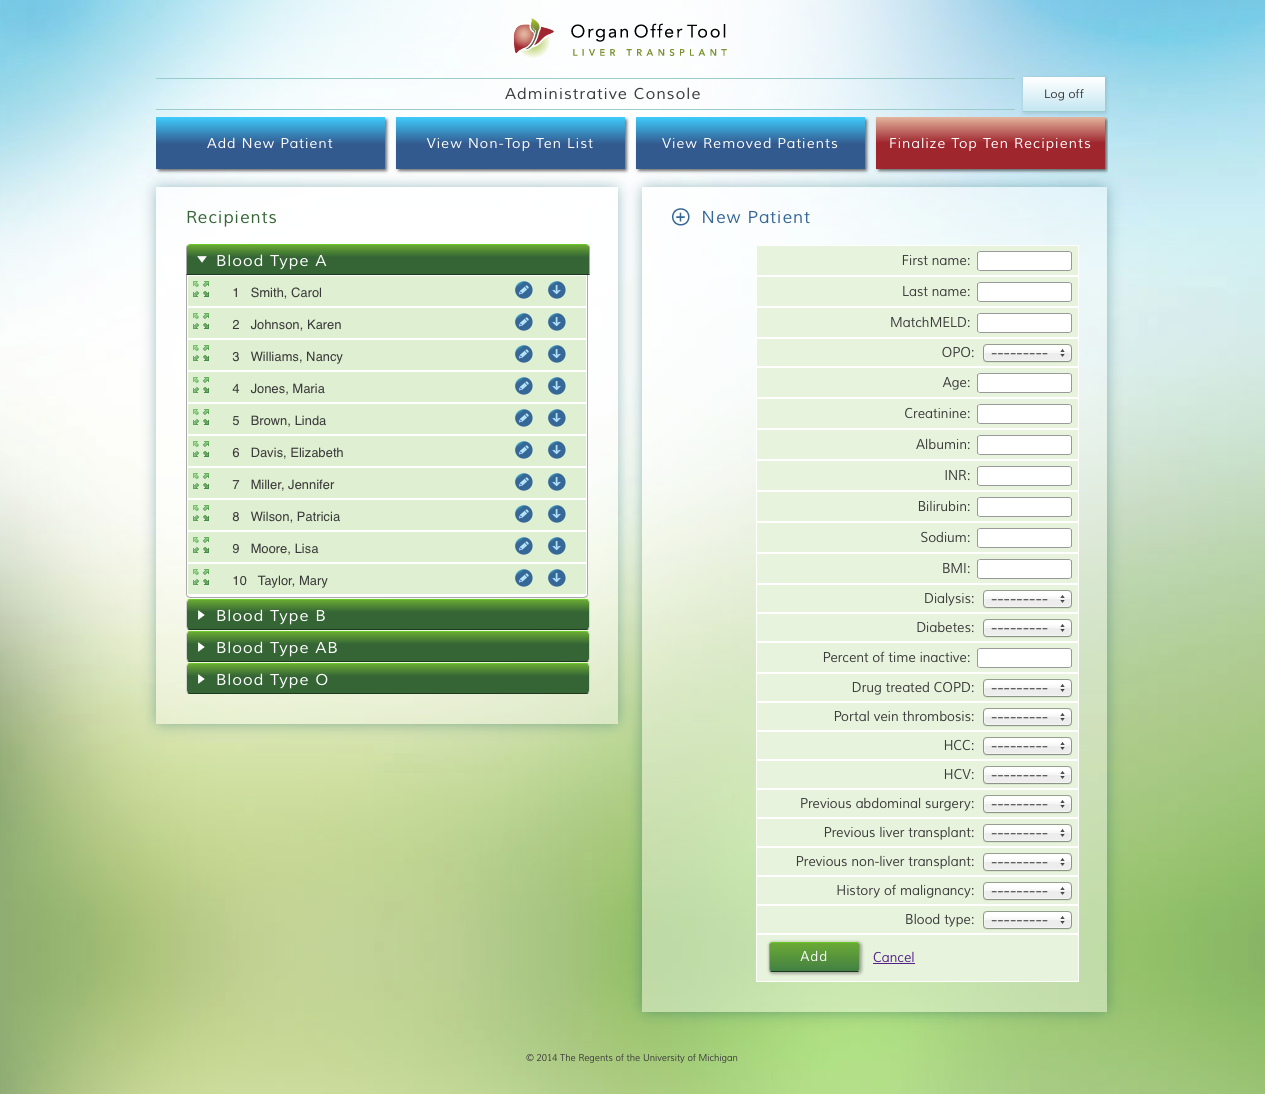The height and width of the screenshot is (1094, 1265).
Task: Click the edit pencil icon for Williams, Nancy
Action: point(523,354)
